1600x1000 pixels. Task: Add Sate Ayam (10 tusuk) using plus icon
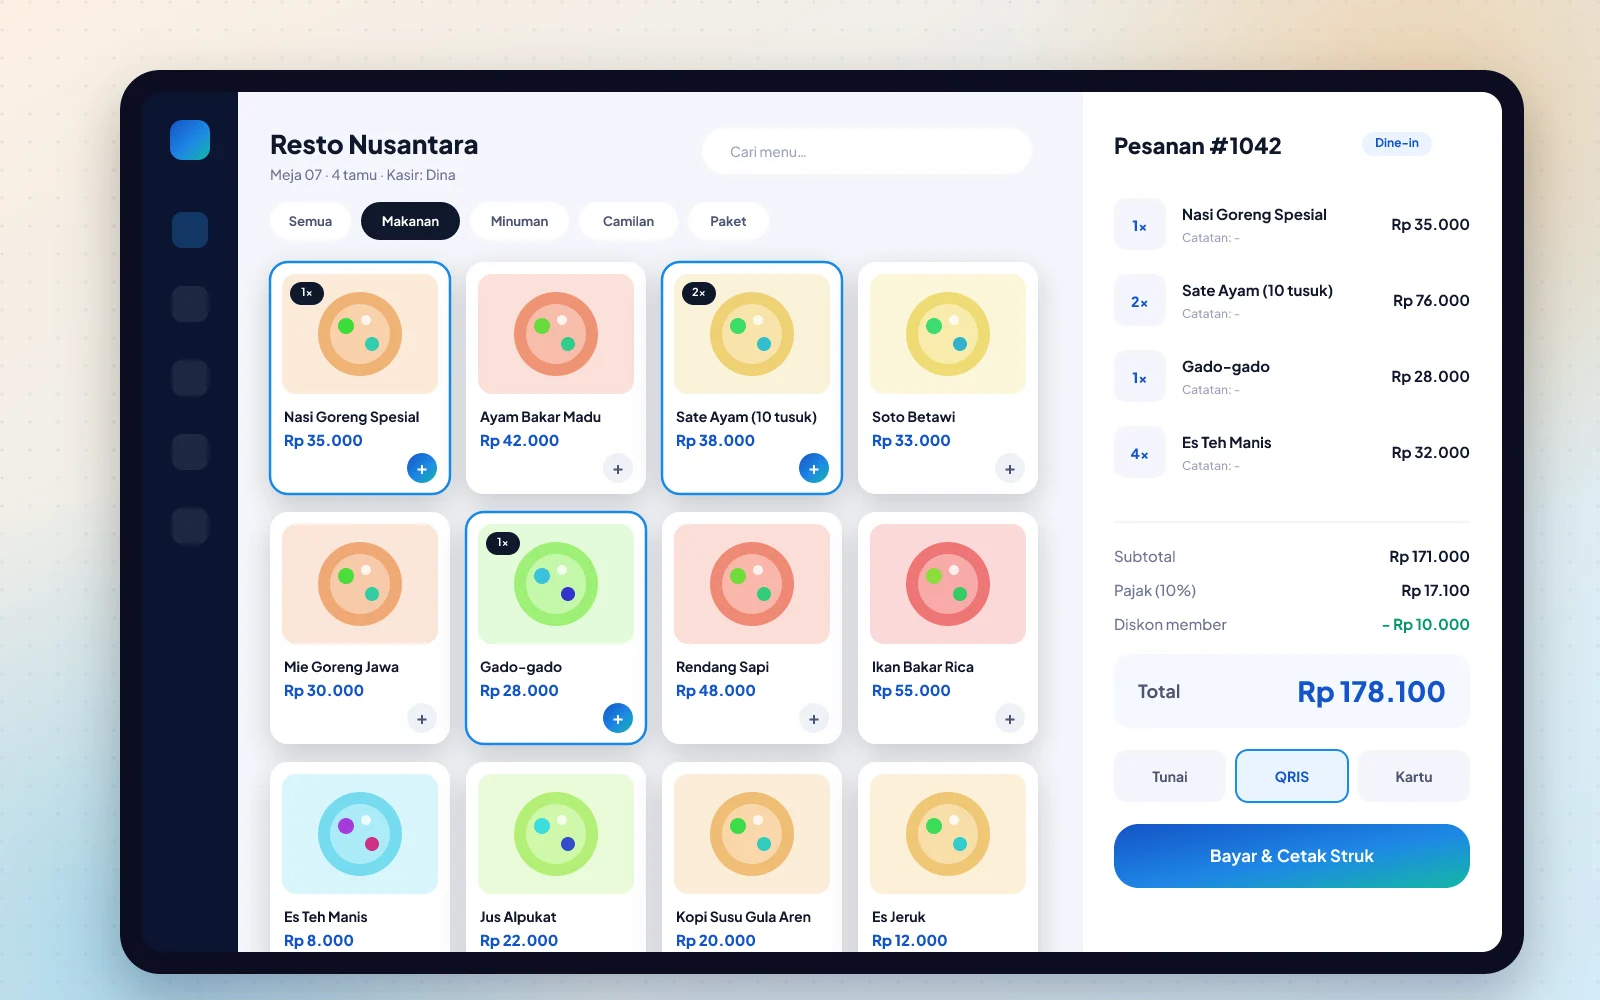pyautogui.click(x=814, y=468)
